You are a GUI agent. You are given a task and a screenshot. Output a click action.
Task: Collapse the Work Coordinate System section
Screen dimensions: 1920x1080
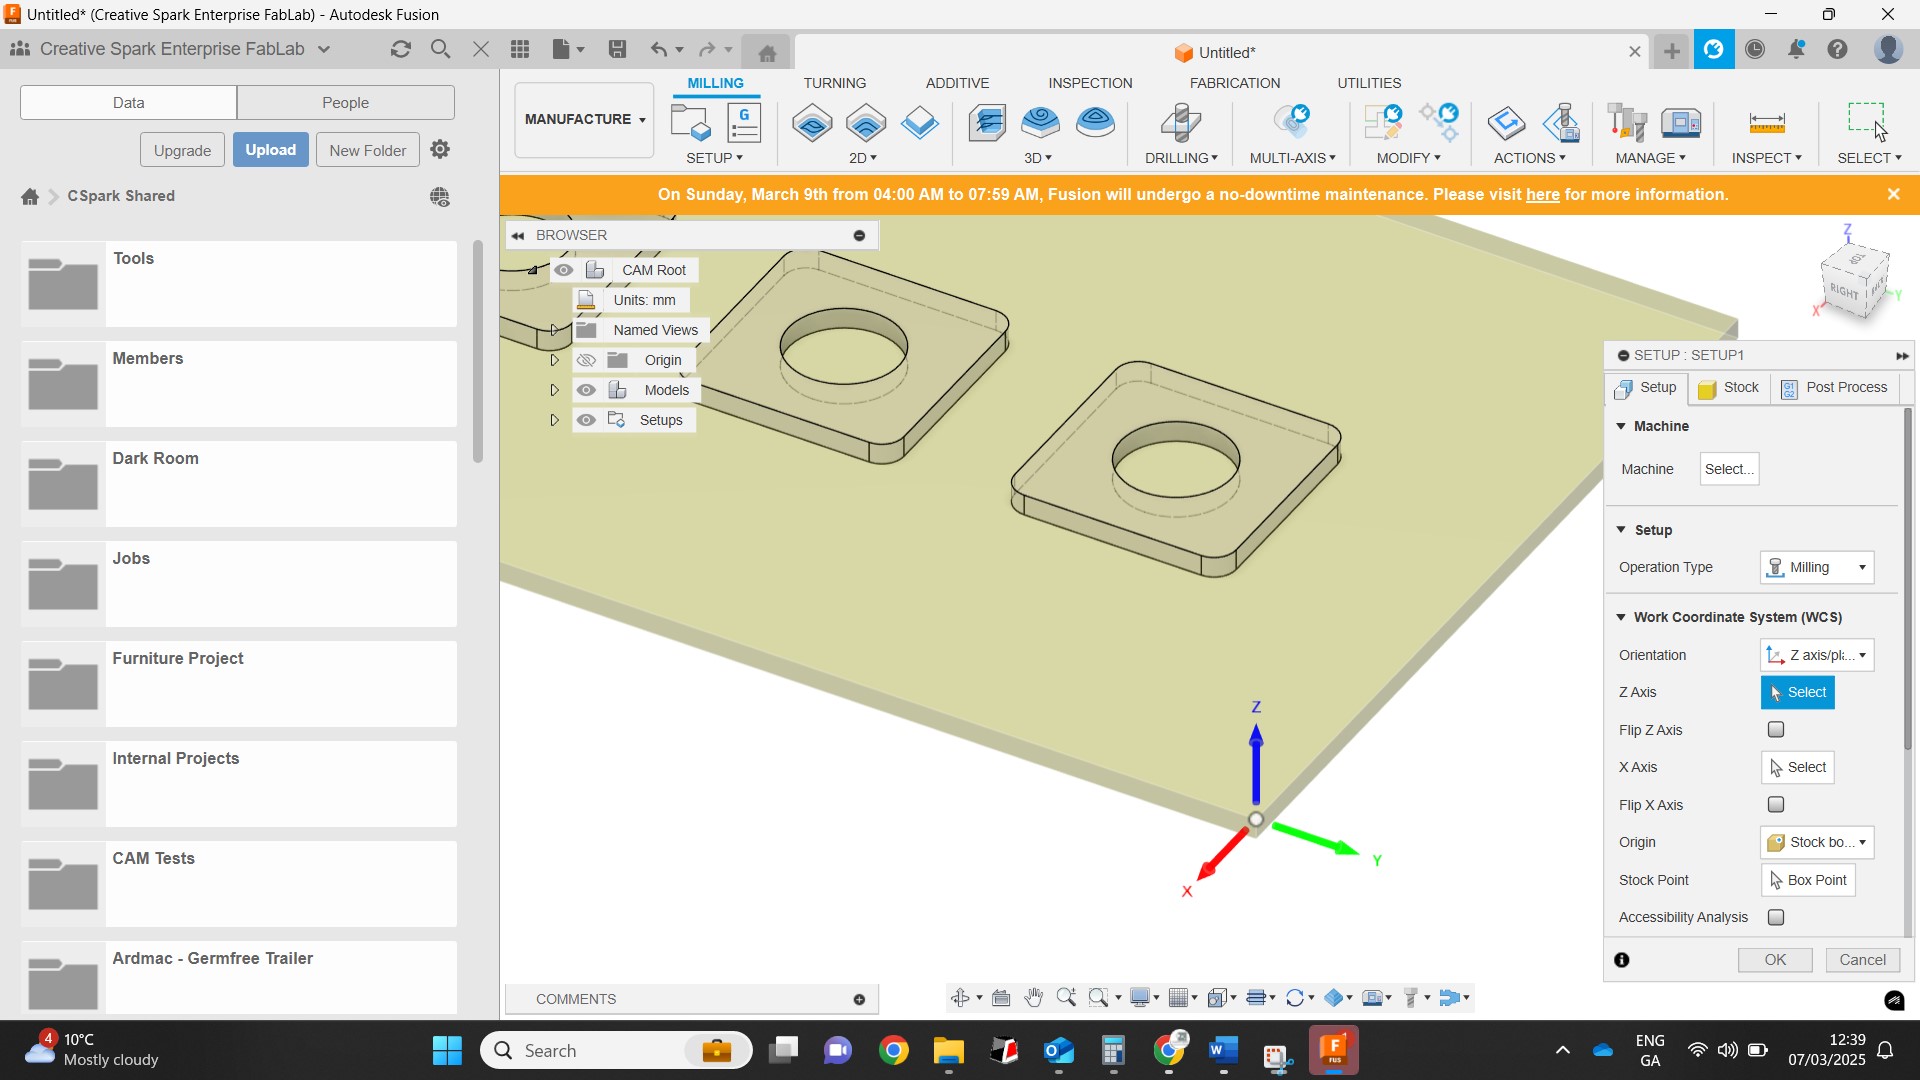[x=1621, y=617]
